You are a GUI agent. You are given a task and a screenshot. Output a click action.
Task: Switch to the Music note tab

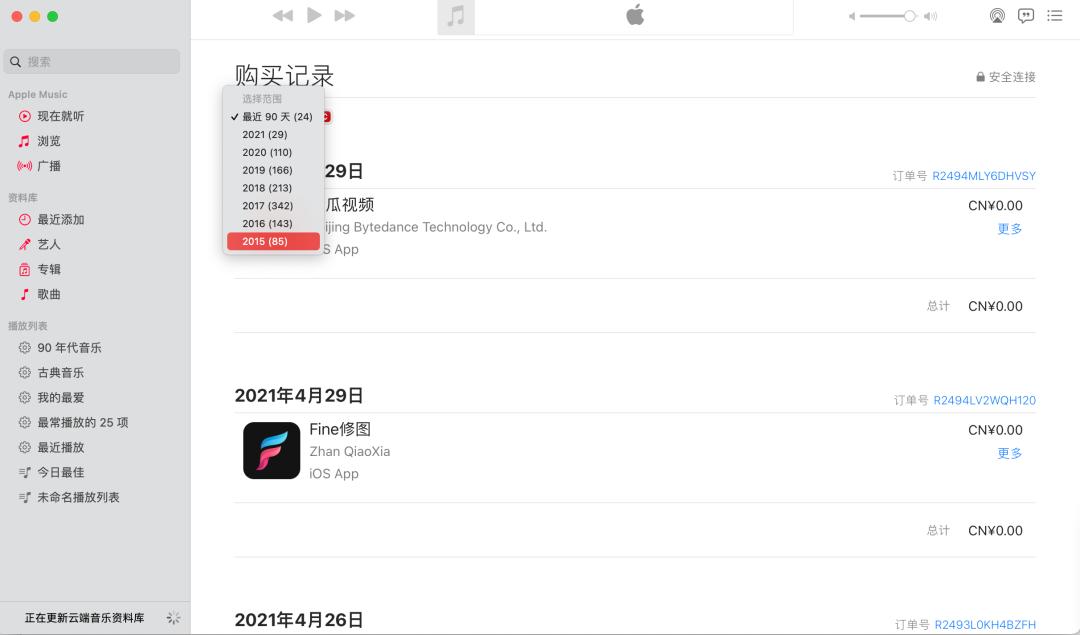(x=456, y=16)
